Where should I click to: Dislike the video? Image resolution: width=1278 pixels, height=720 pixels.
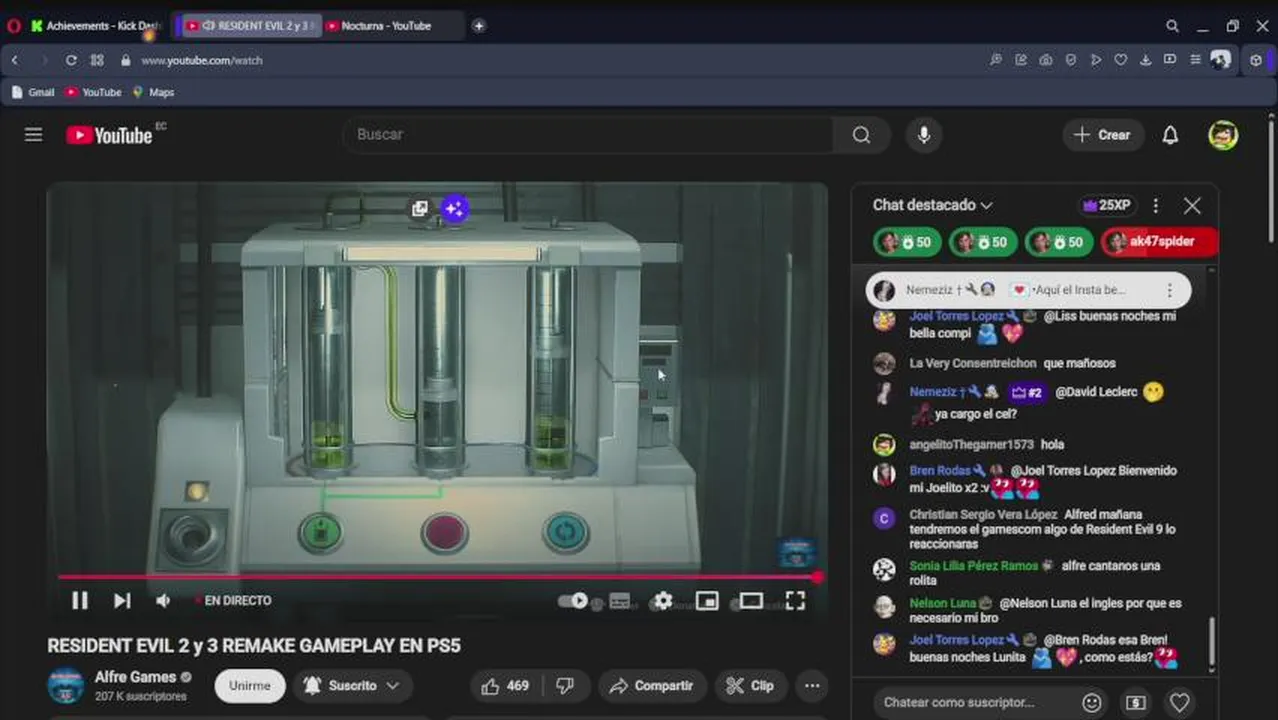pos(565,686)
